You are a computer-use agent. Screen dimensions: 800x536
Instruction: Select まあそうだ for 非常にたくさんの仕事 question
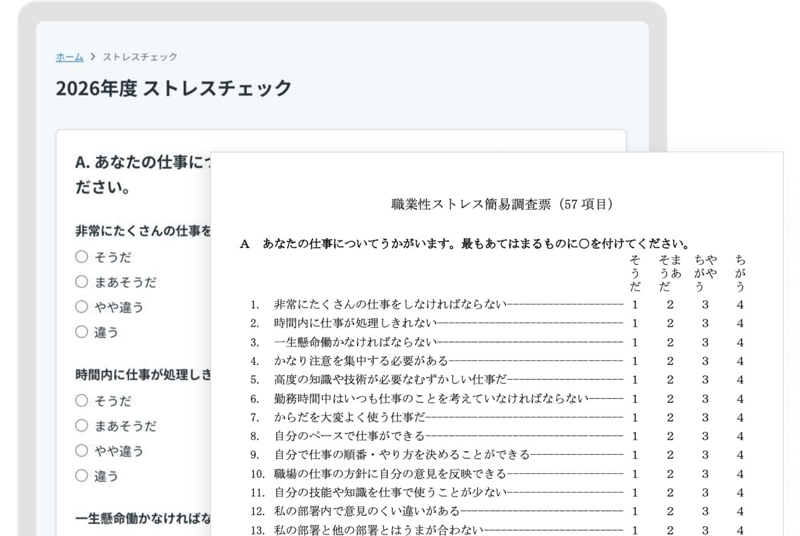click(x=82, y=282)
